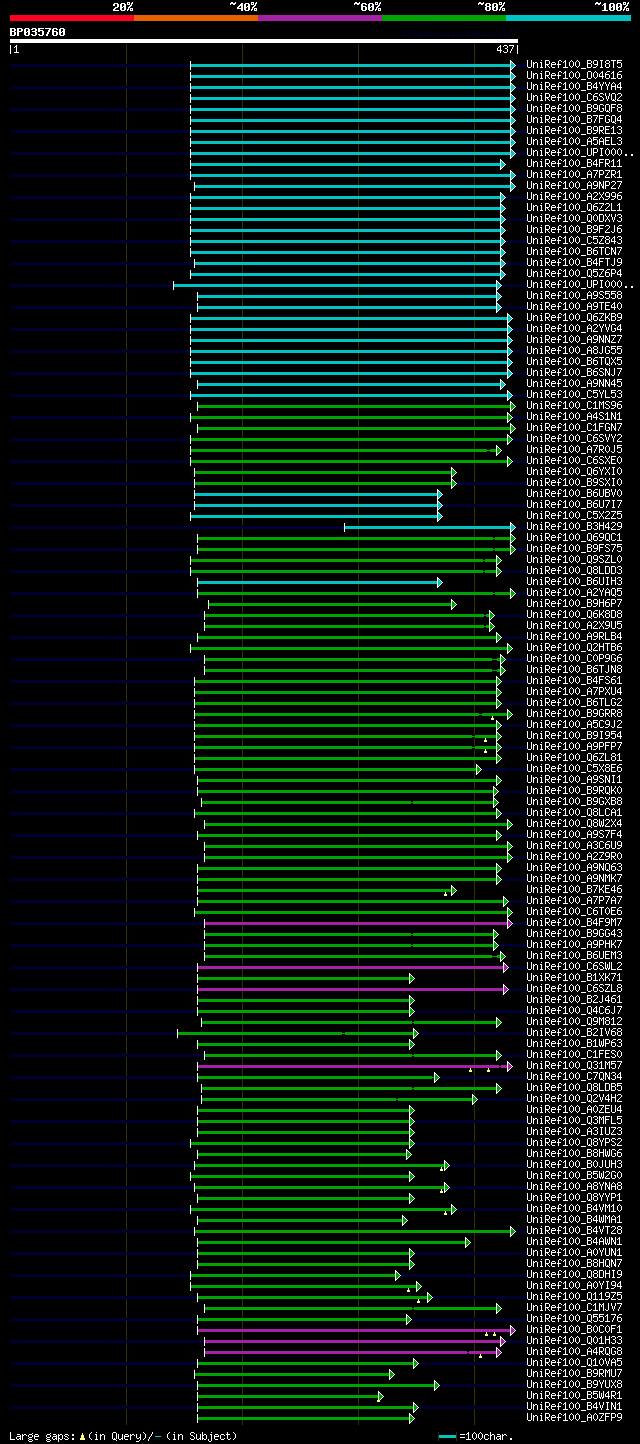Image resolution: width=640 pixels, height=1444 pixels.
Task: Select label UniRef100_C5YL53
Action: (574, 394)
